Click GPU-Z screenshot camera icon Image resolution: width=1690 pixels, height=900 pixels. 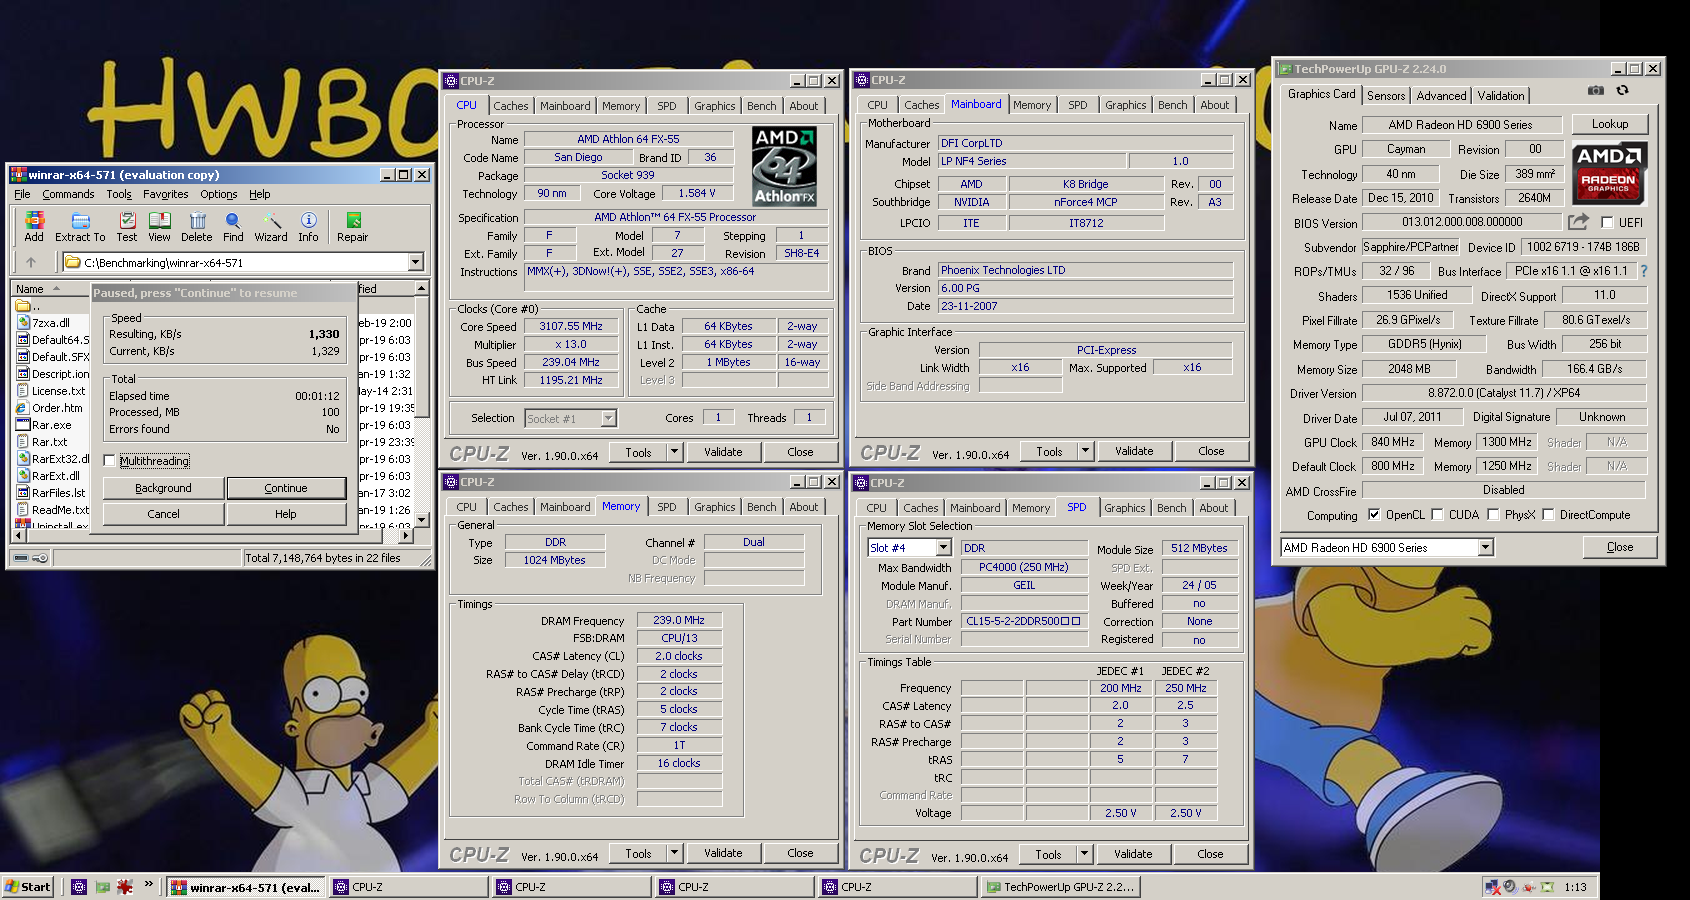pos(1595,91)
